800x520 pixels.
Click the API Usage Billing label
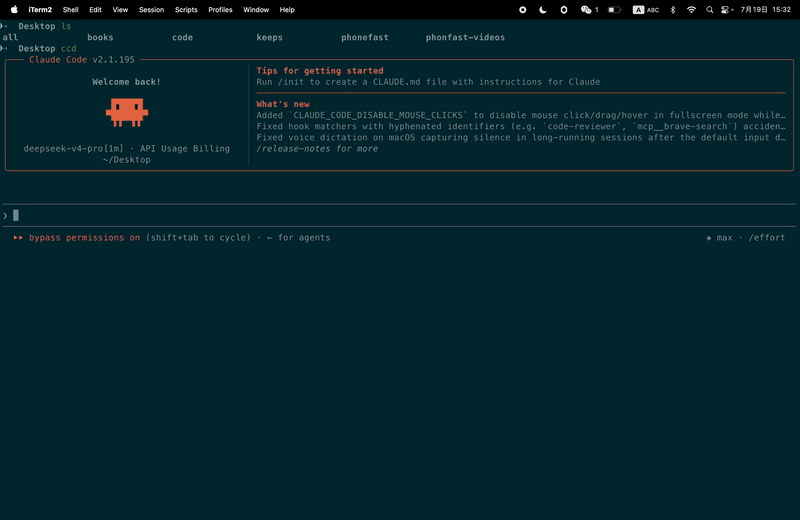point(185,148)
